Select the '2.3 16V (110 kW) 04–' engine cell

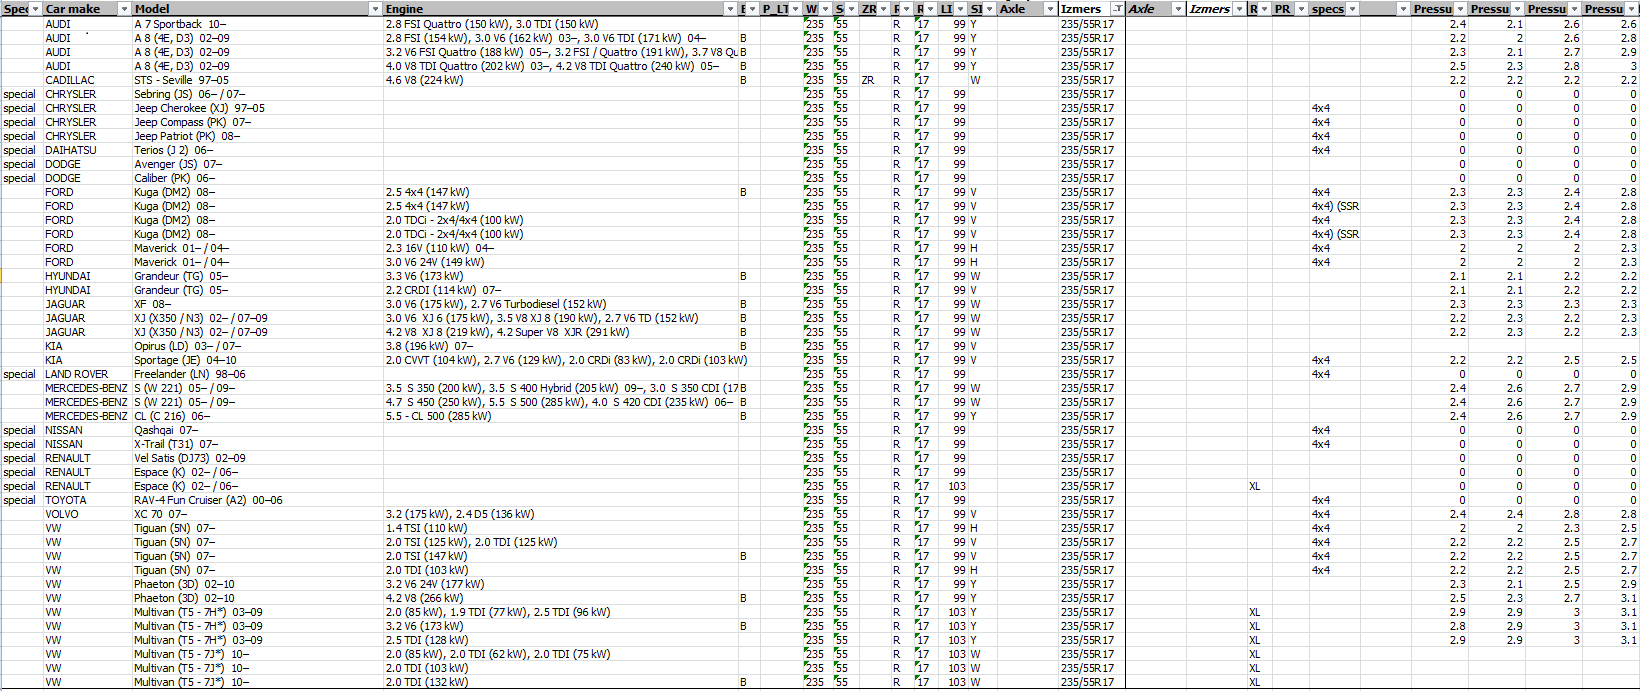560,248
